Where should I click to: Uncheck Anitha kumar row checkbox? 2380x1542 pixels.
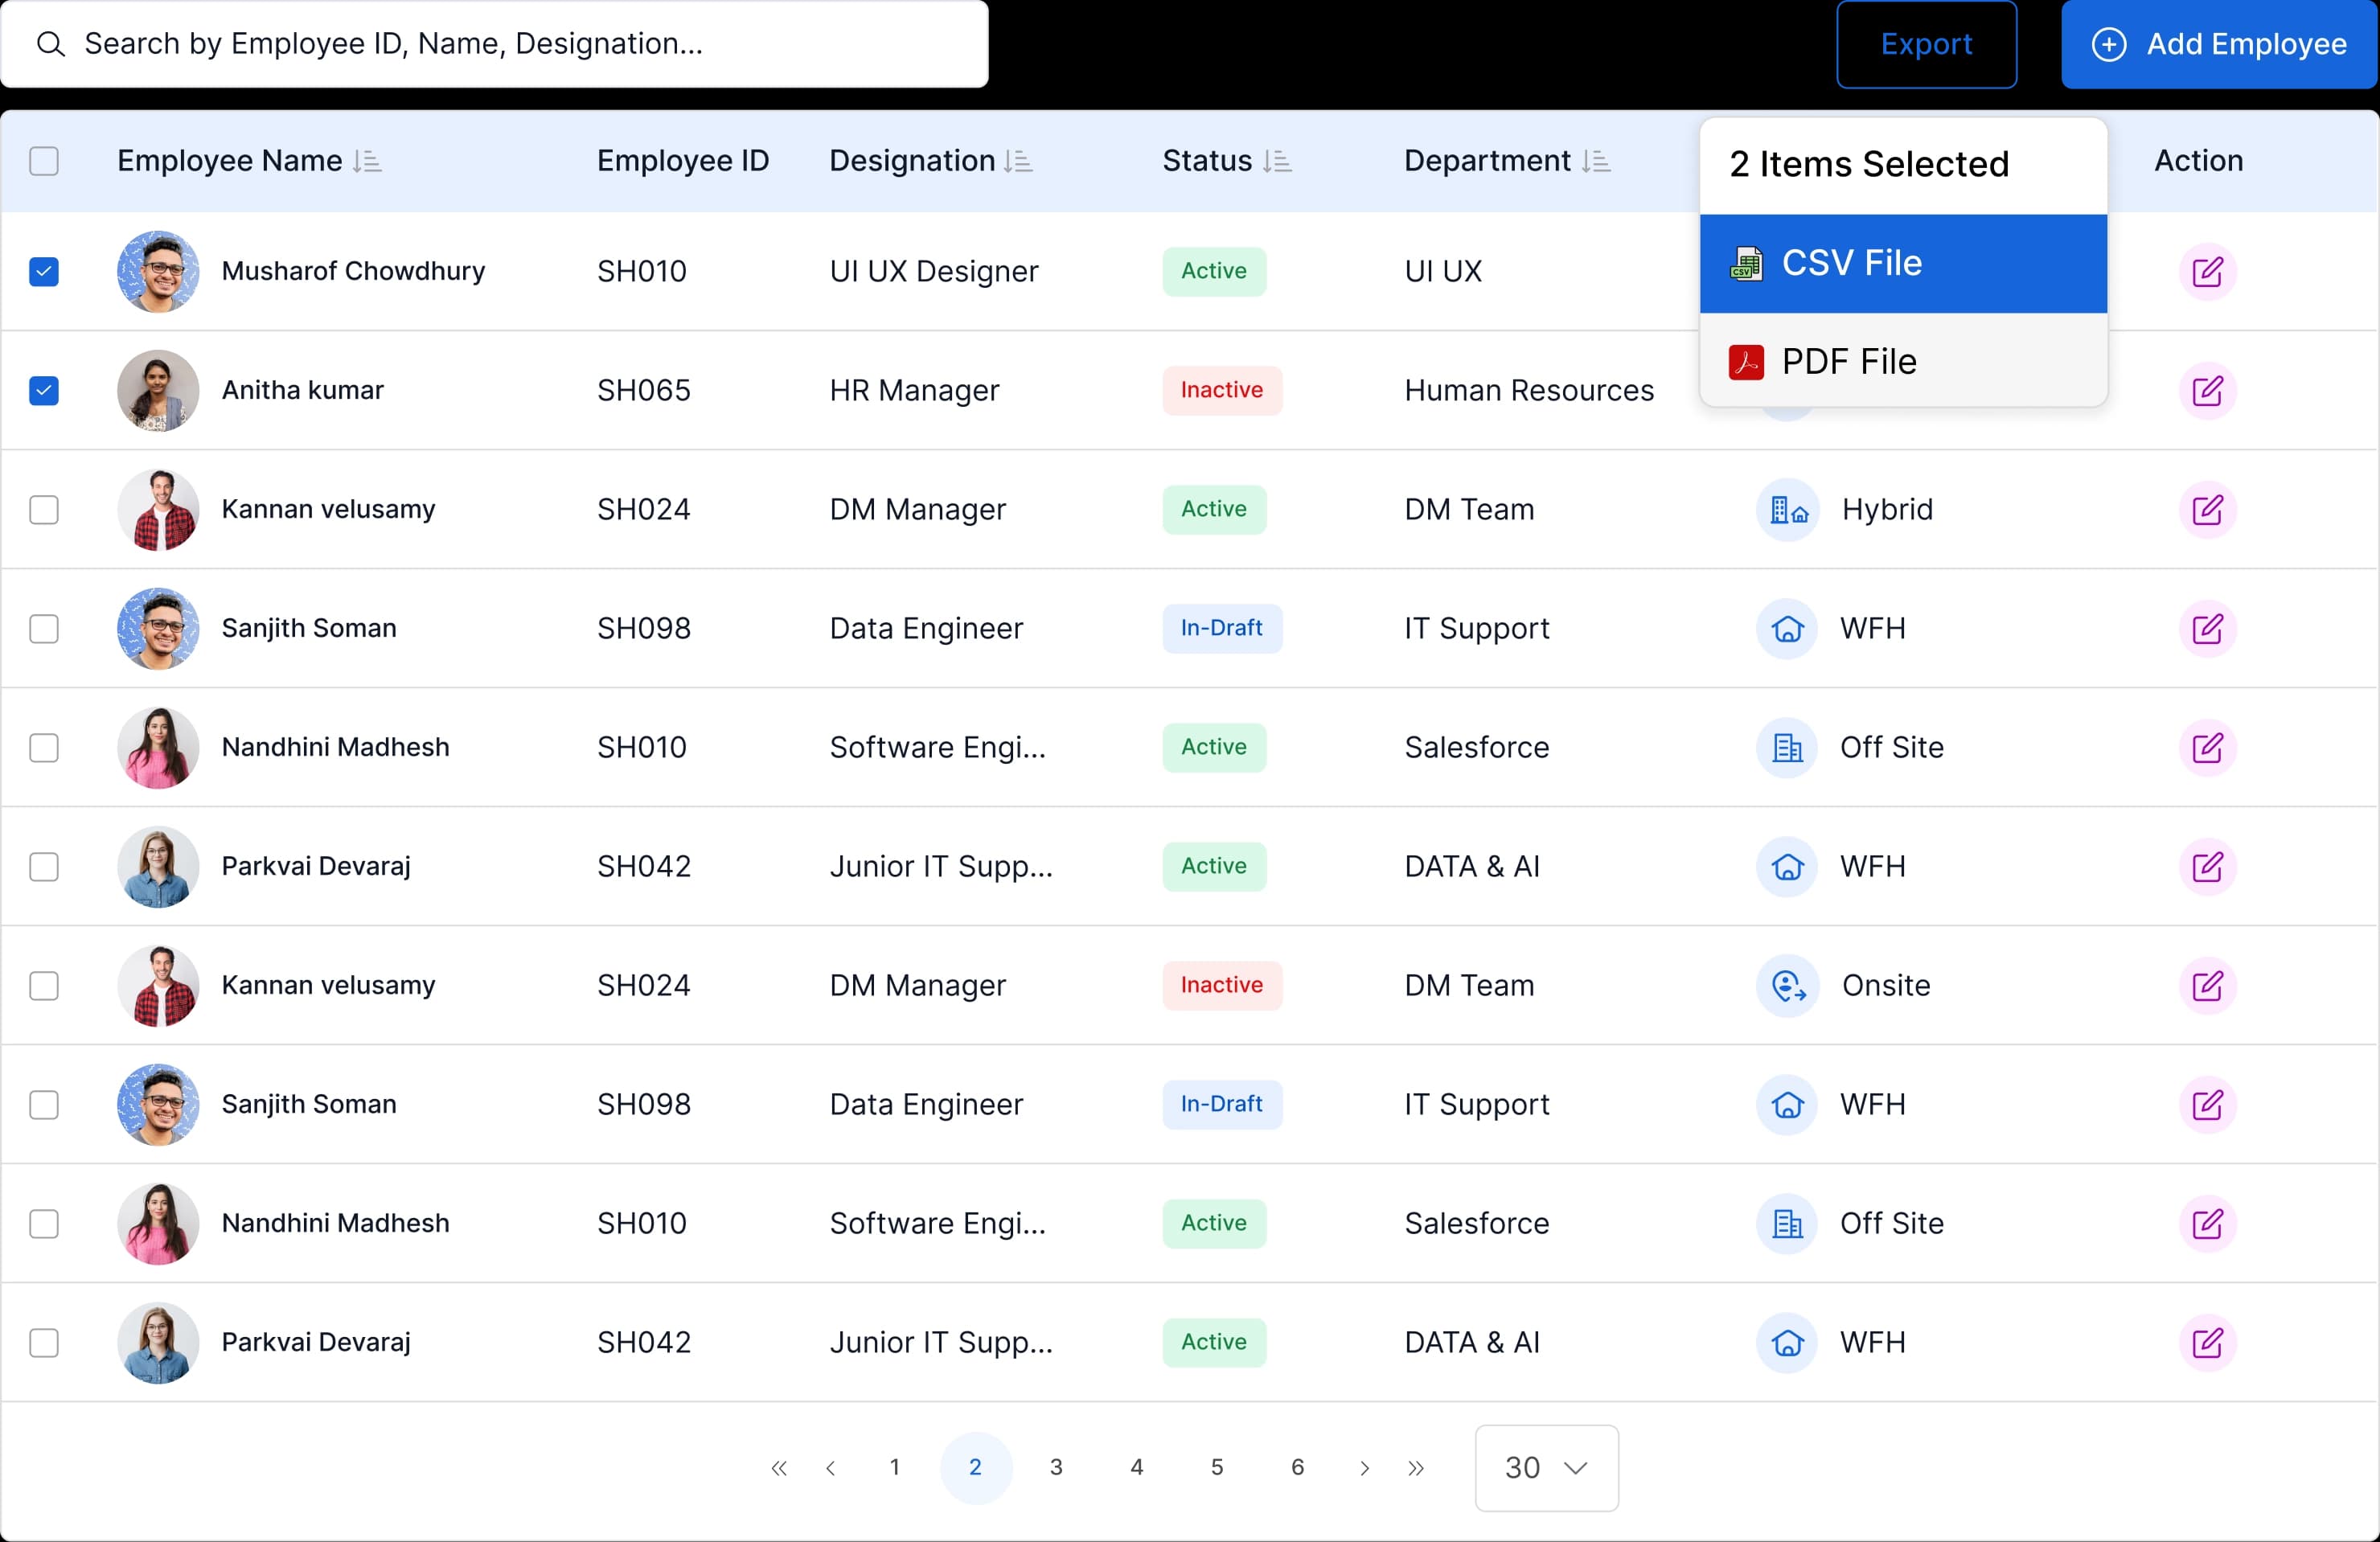pos(44,390)
